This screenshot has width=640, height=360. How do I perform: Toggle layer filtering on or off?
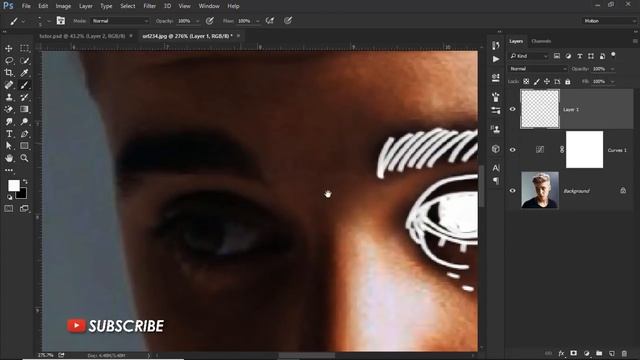pos(613,54)
